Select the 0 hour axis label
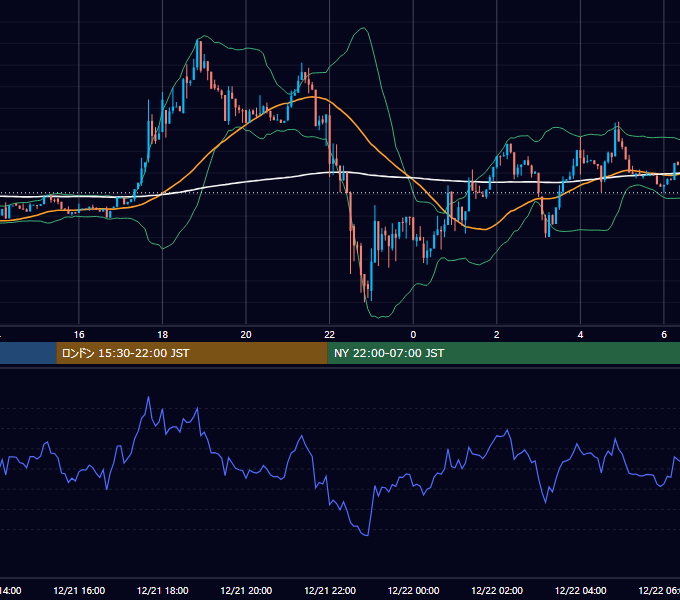This screenshot has width=680, height=600. click(x=413, y=335)
